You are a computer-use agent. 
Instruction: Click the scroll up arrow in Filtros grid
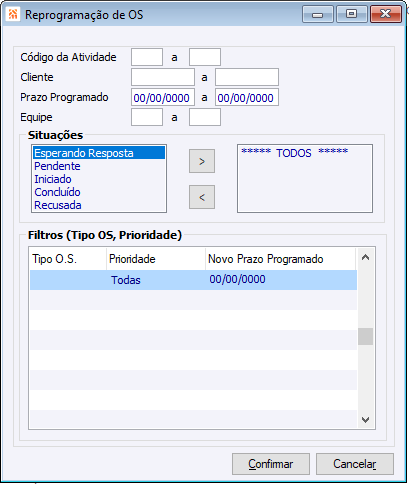pyautogui.click(x=365, y=257)
